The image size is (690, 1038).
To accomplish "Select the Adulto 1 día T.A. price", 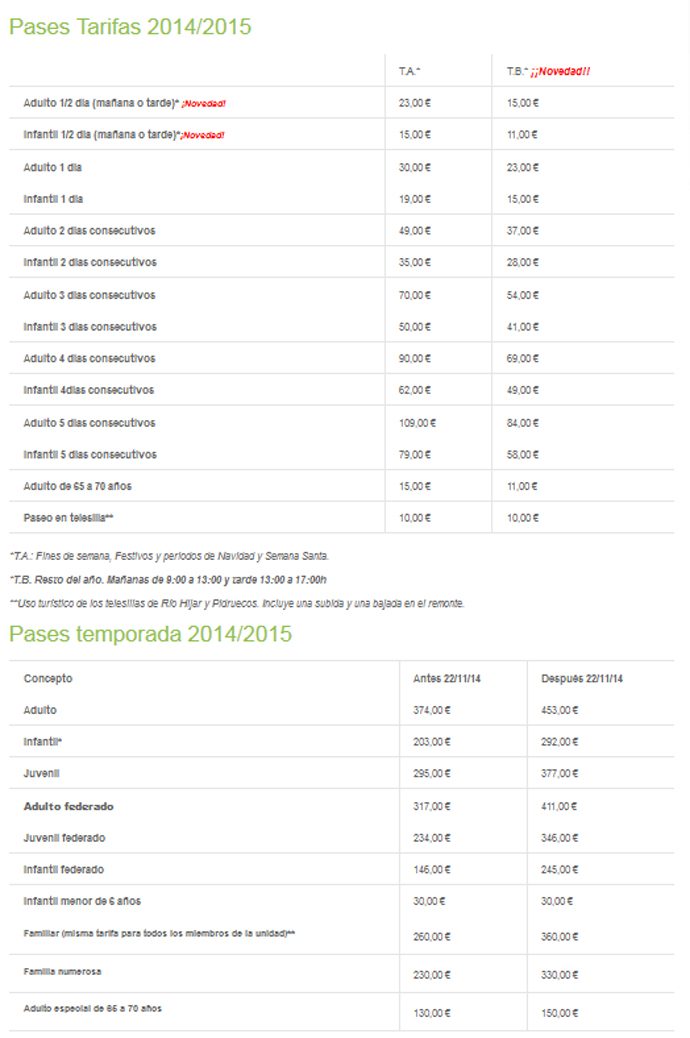I will coord(414,167).
